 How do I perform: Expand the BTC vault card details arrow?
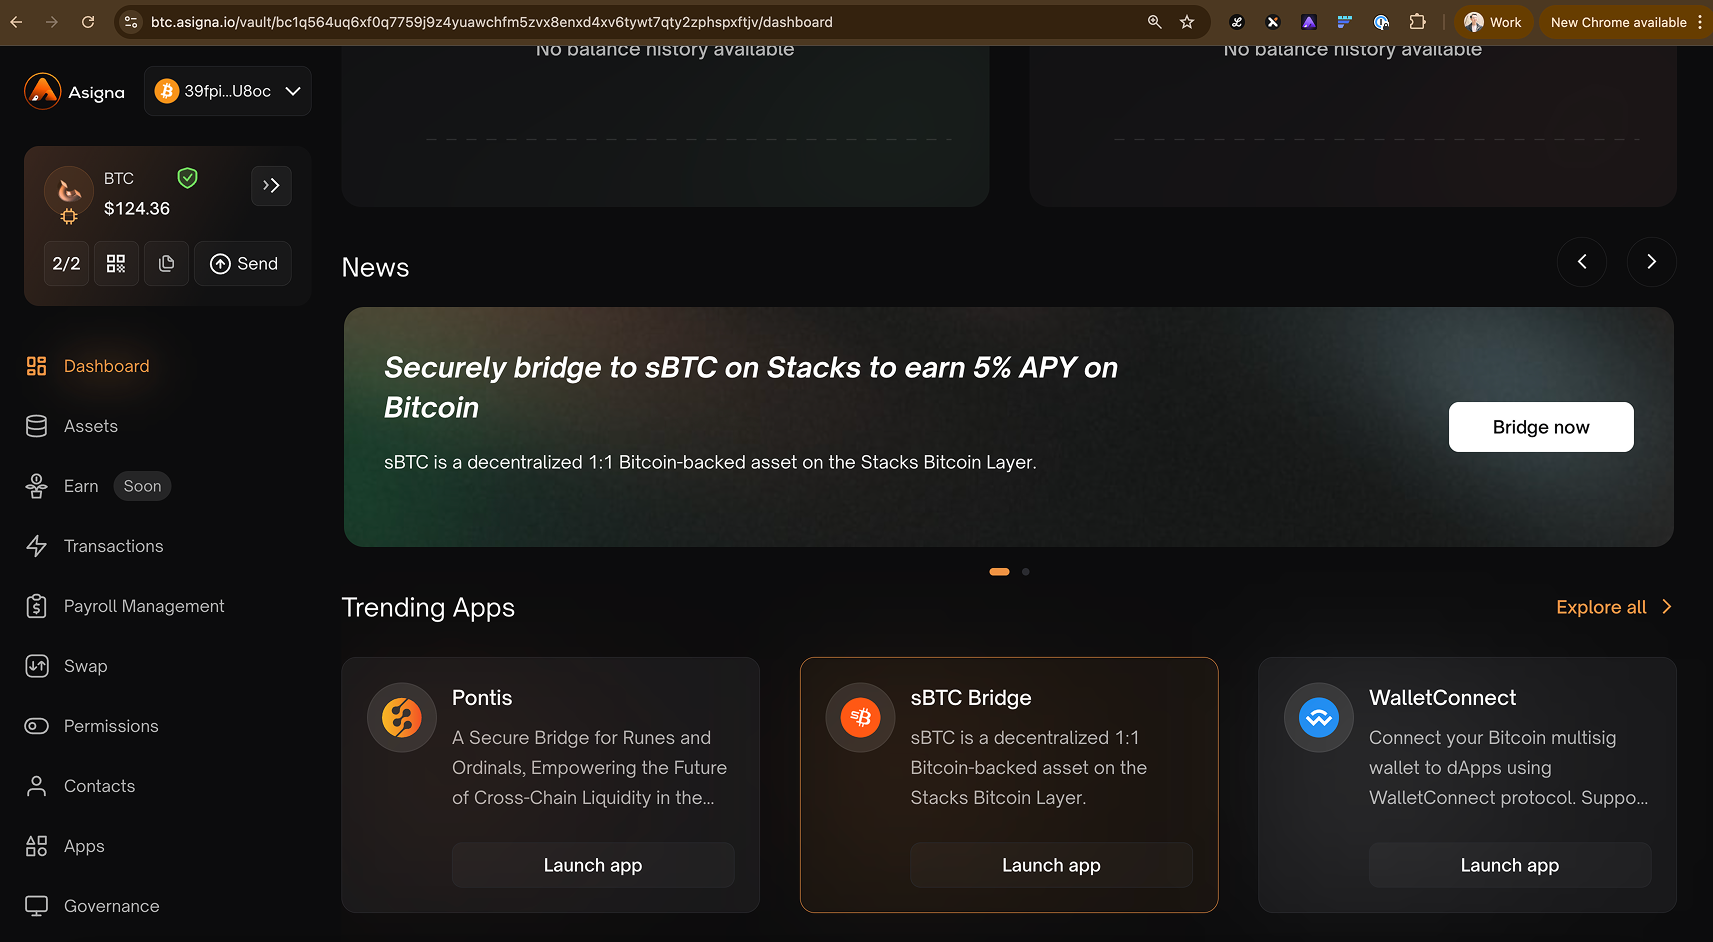(271, 186)
